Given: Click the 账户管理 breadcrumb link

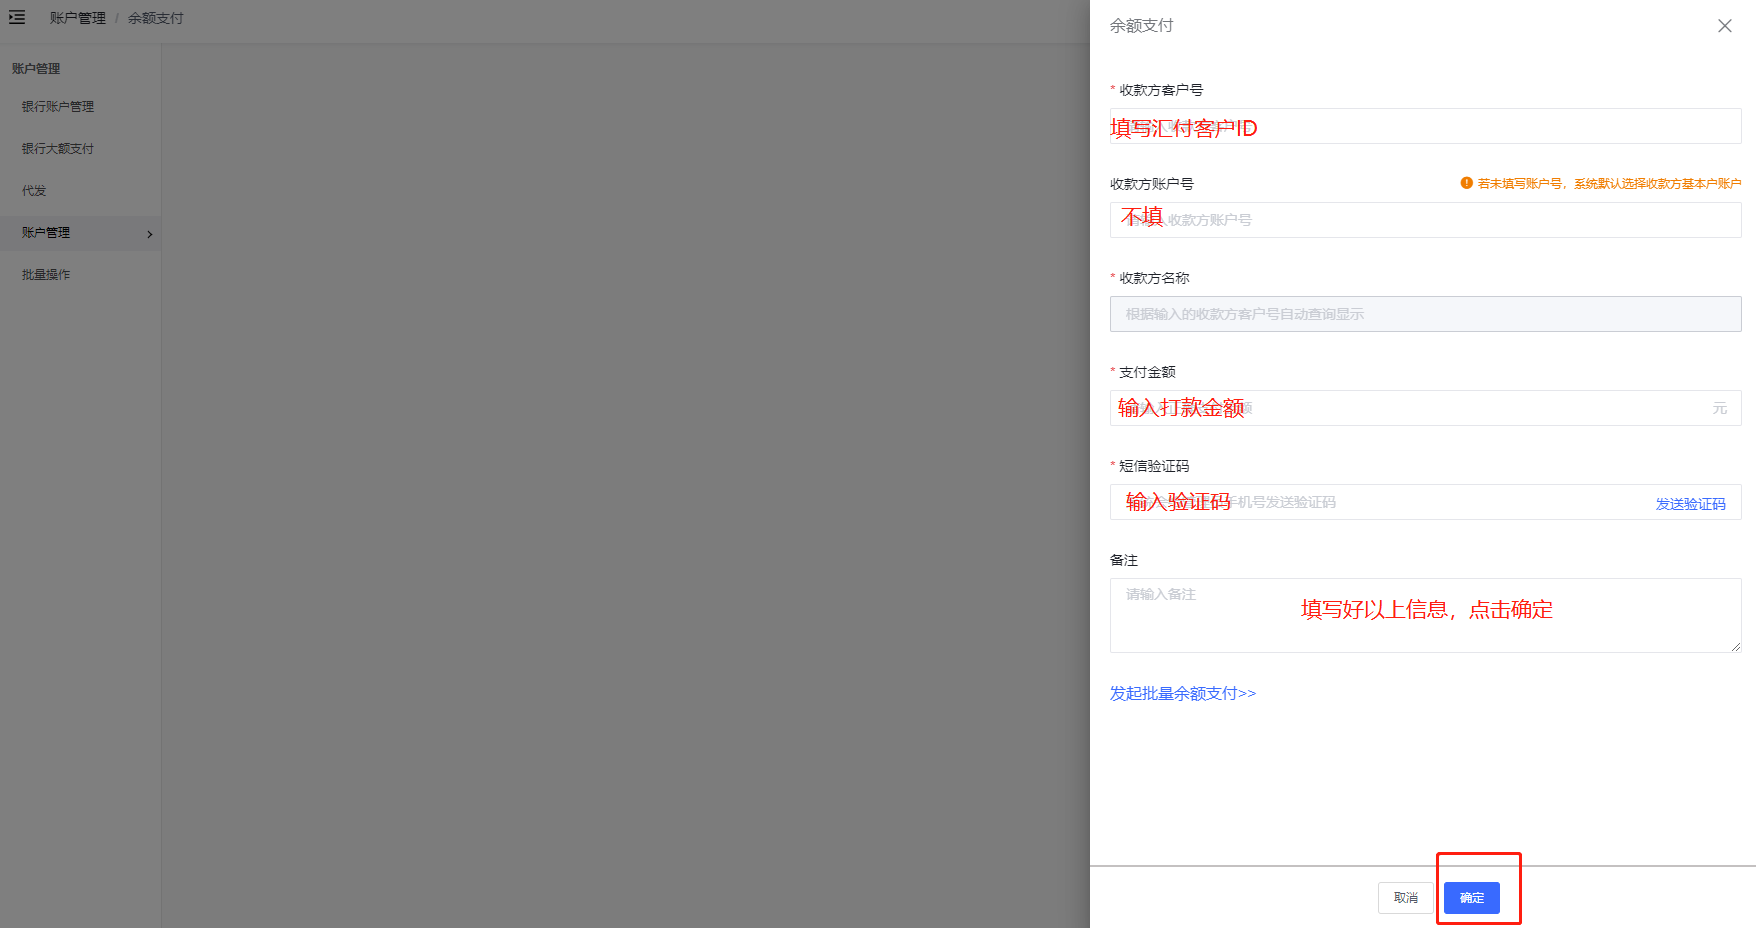Looking at the screenshot, I should [x=77, y=18].
